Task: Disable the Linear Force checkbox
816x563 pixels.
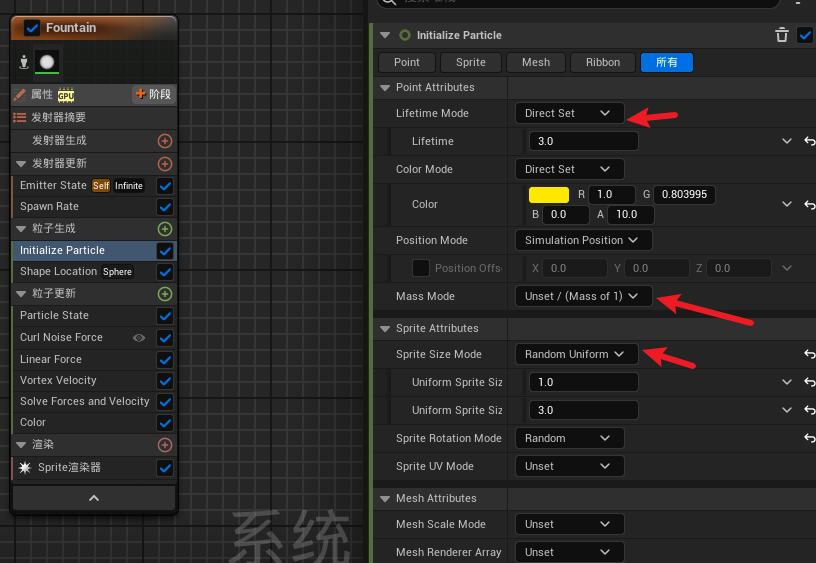Action: pos(165,360)
